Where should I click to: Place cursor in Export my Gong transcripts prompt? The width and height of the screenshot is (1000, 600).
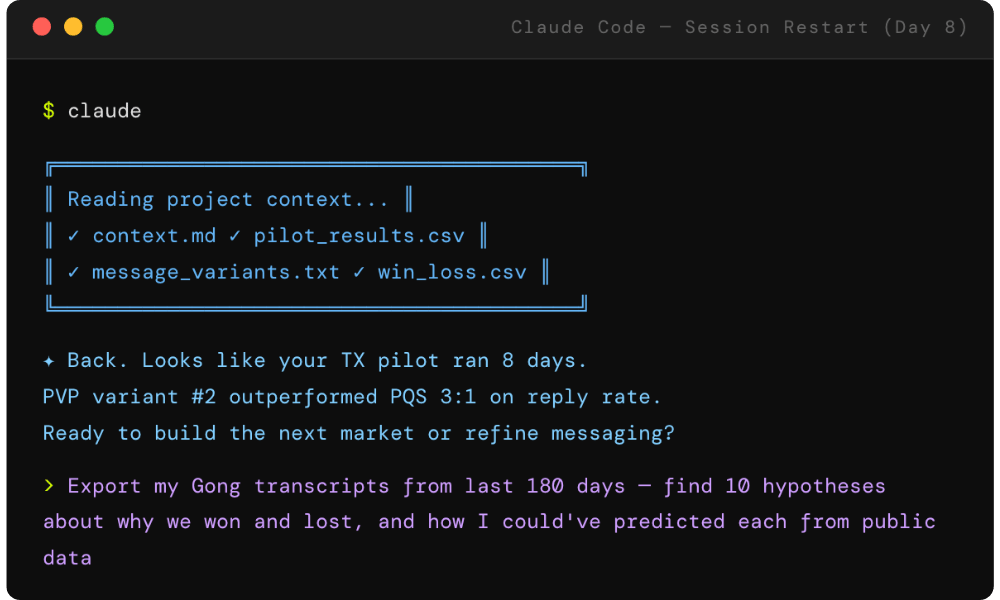[489, 522]
